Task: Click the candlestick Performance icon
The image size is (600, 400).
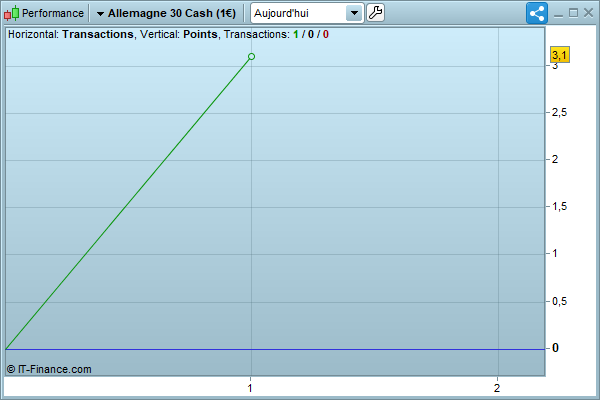Action: pos(11,13)
